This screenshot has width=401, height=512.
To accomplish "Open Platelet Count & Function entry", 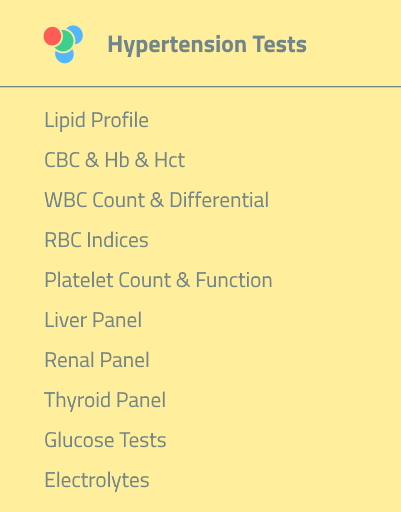I will pos(158,280).
